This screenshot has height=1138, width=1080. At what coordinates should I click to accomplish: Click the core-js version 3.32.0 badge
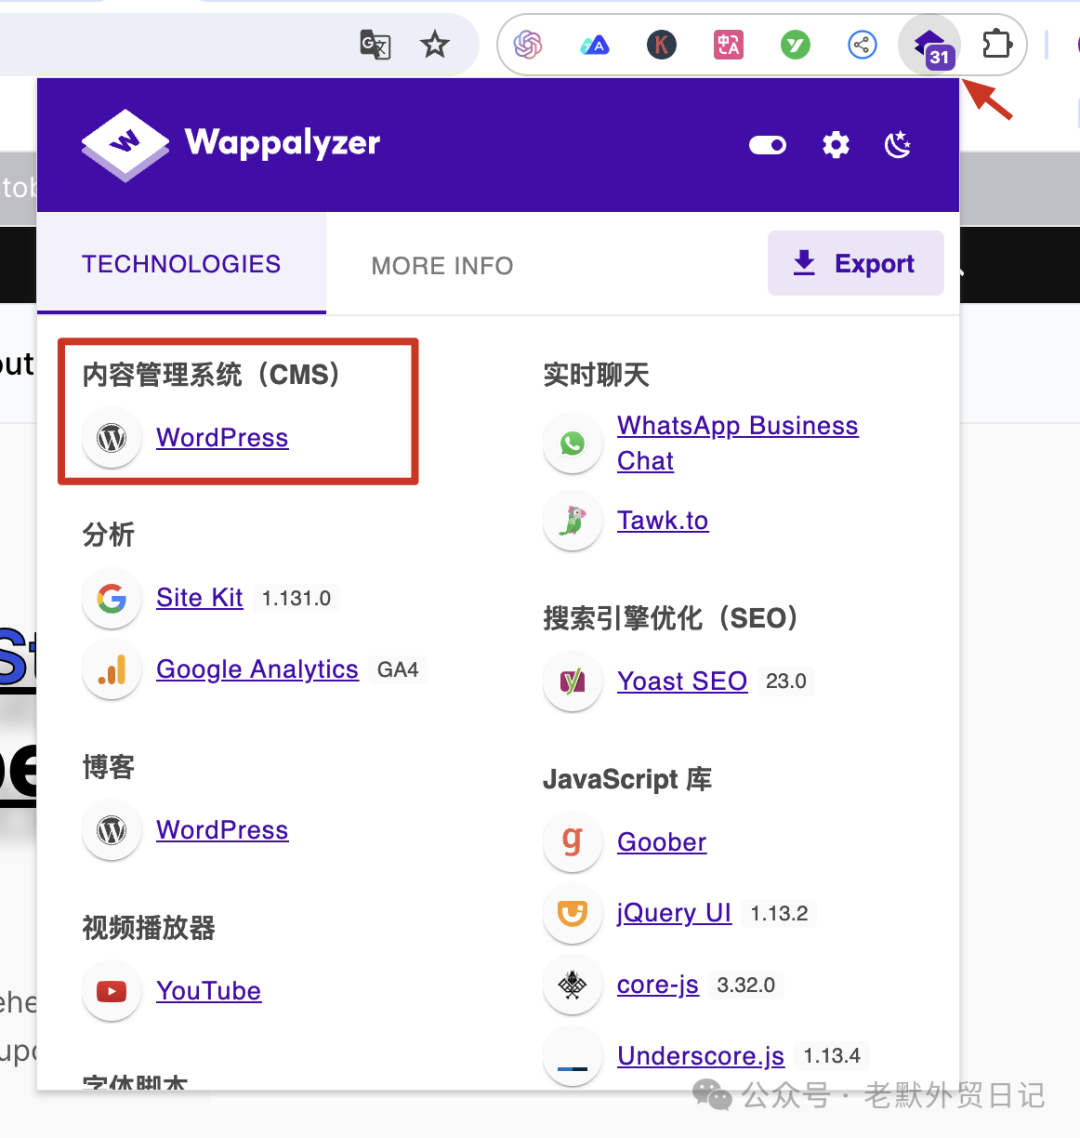click(x=746, y=985)
